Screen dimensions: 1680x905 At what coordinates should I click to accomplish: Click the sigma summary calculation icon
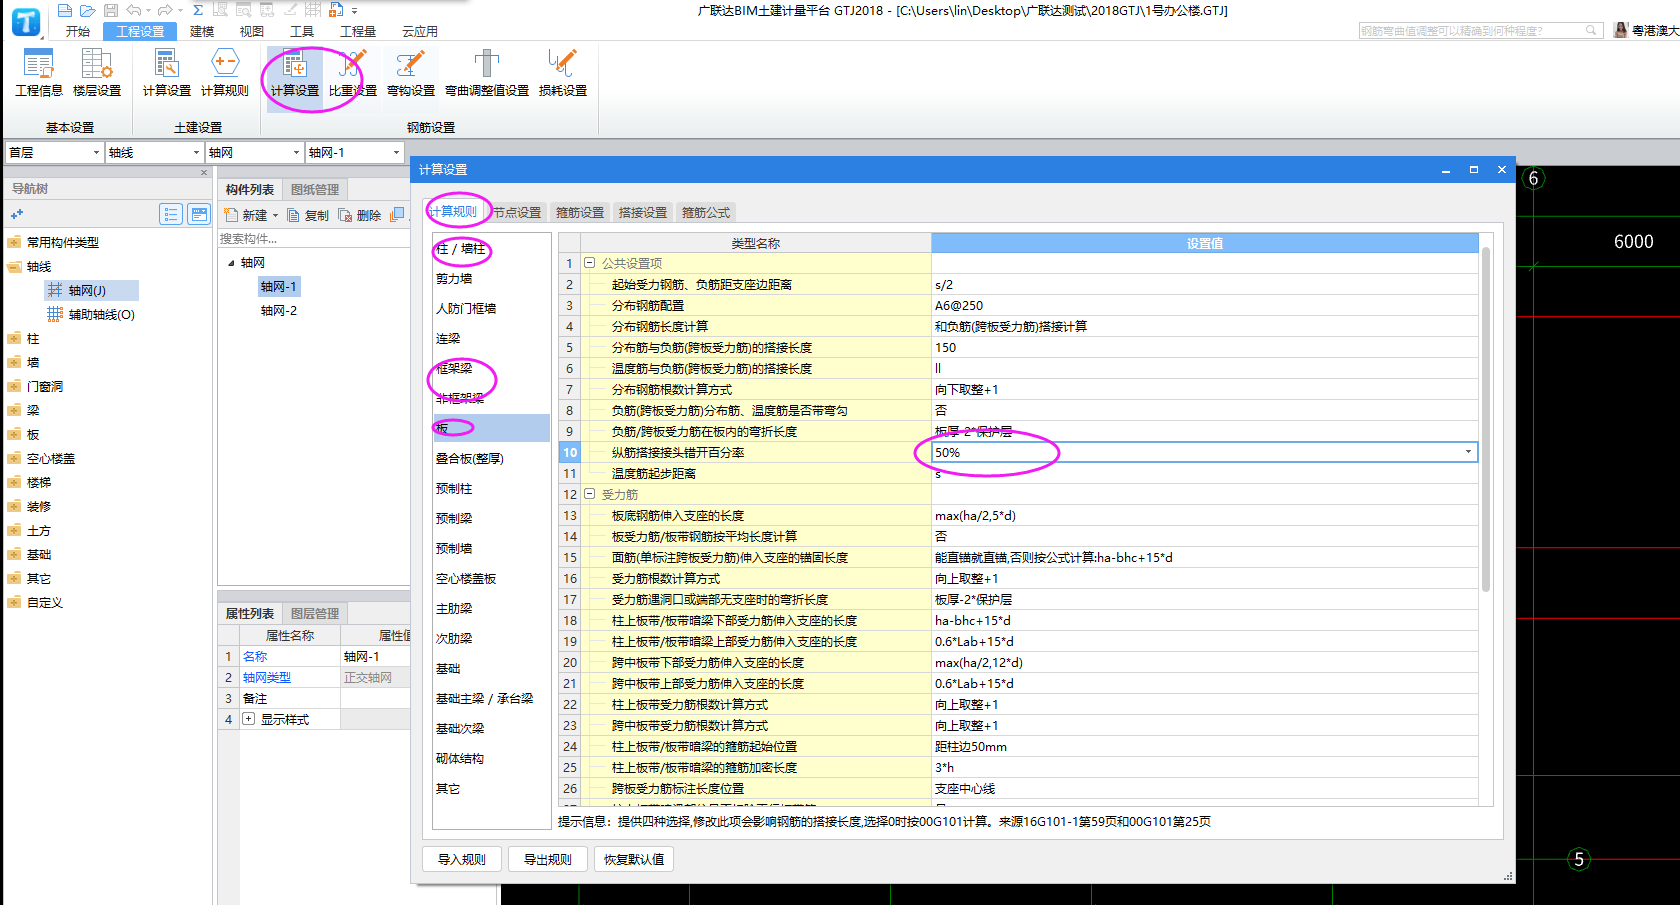[x=198, y=10]
